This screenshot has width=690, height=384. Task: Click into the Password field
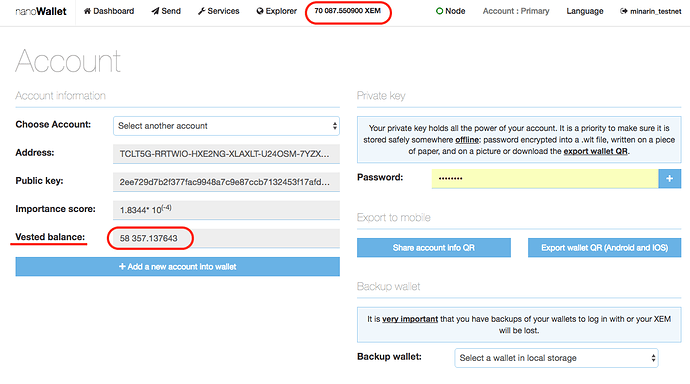(x=545, y=179)
